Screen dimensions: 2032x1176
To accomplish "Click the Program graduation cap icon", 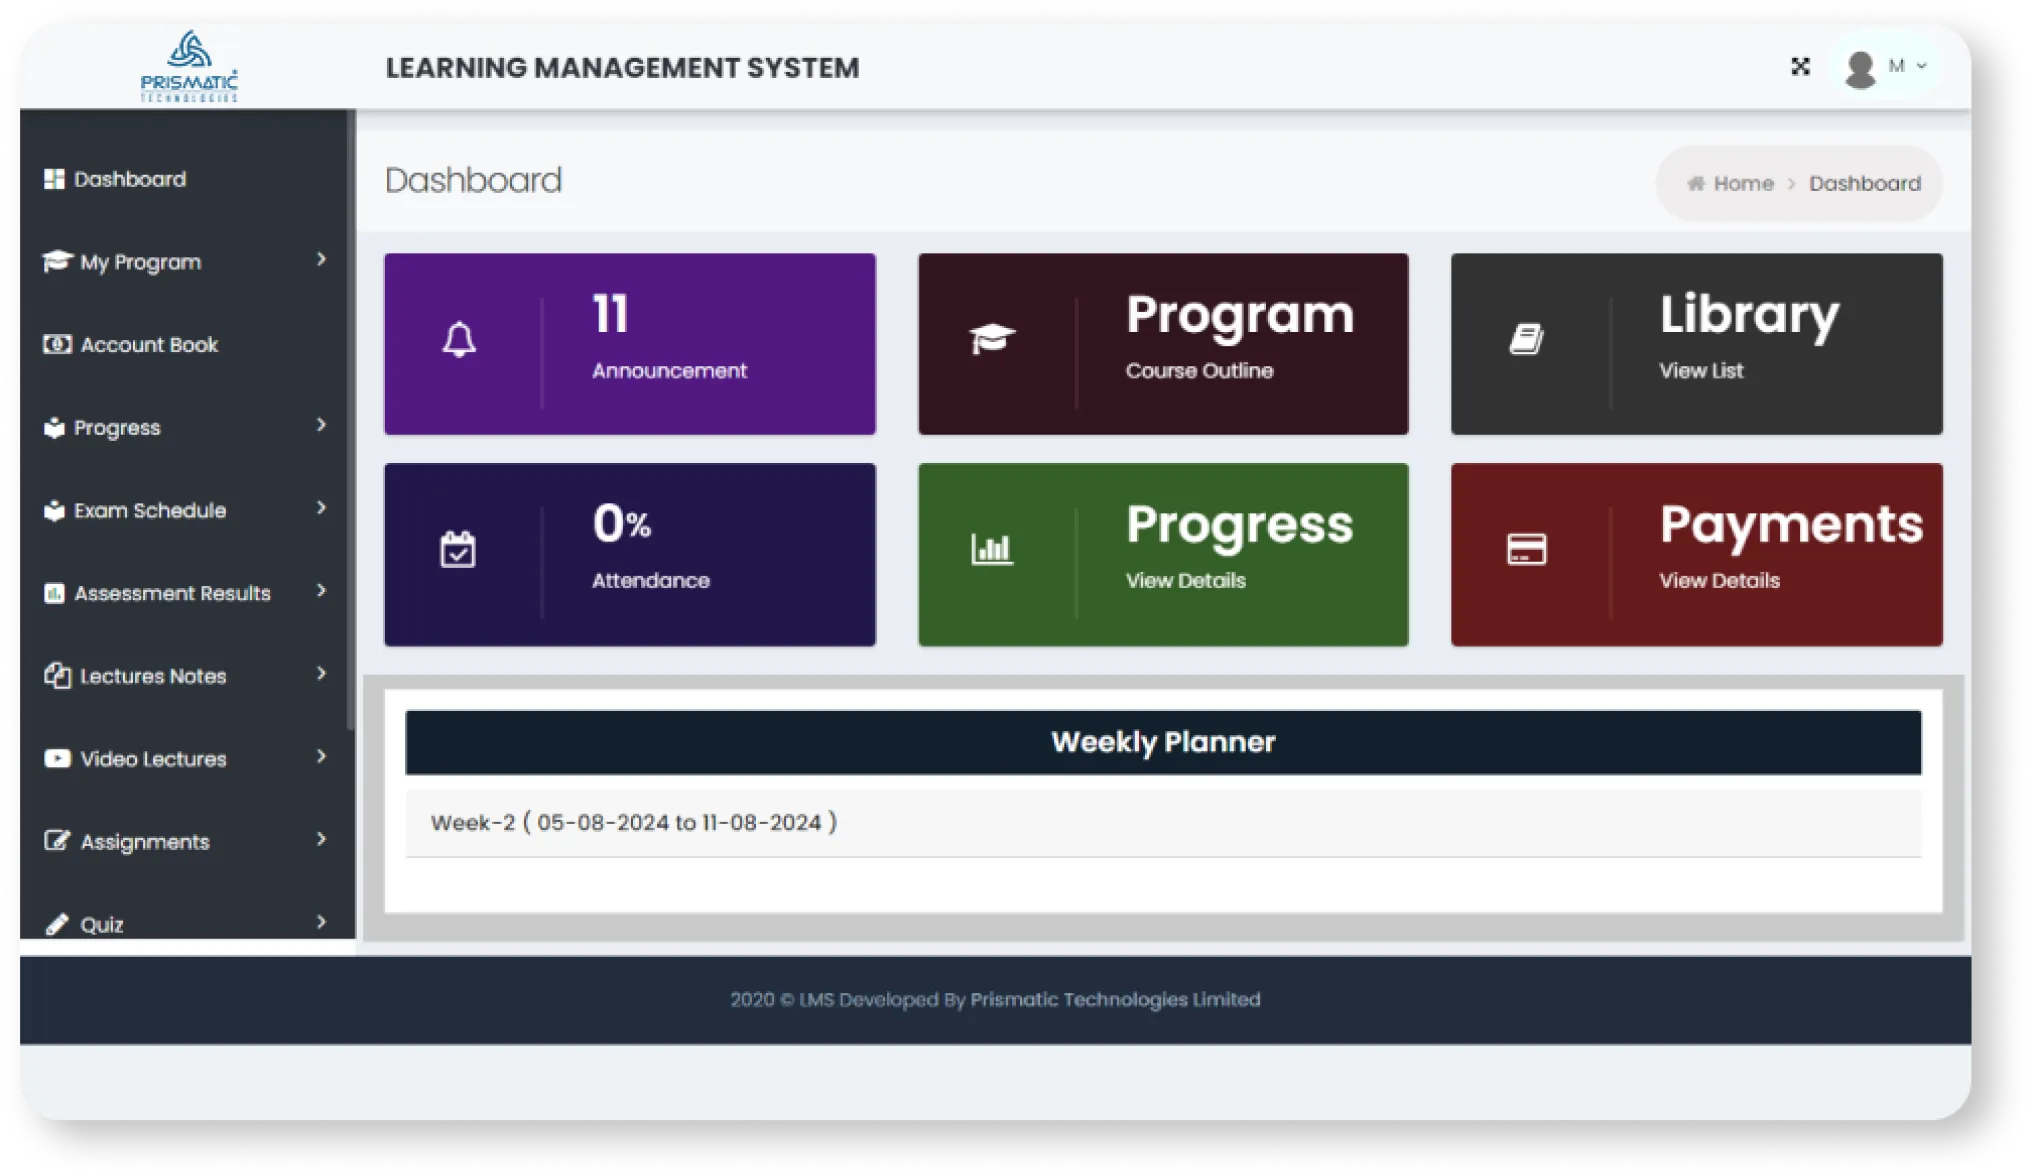I will tap(991, 340).
